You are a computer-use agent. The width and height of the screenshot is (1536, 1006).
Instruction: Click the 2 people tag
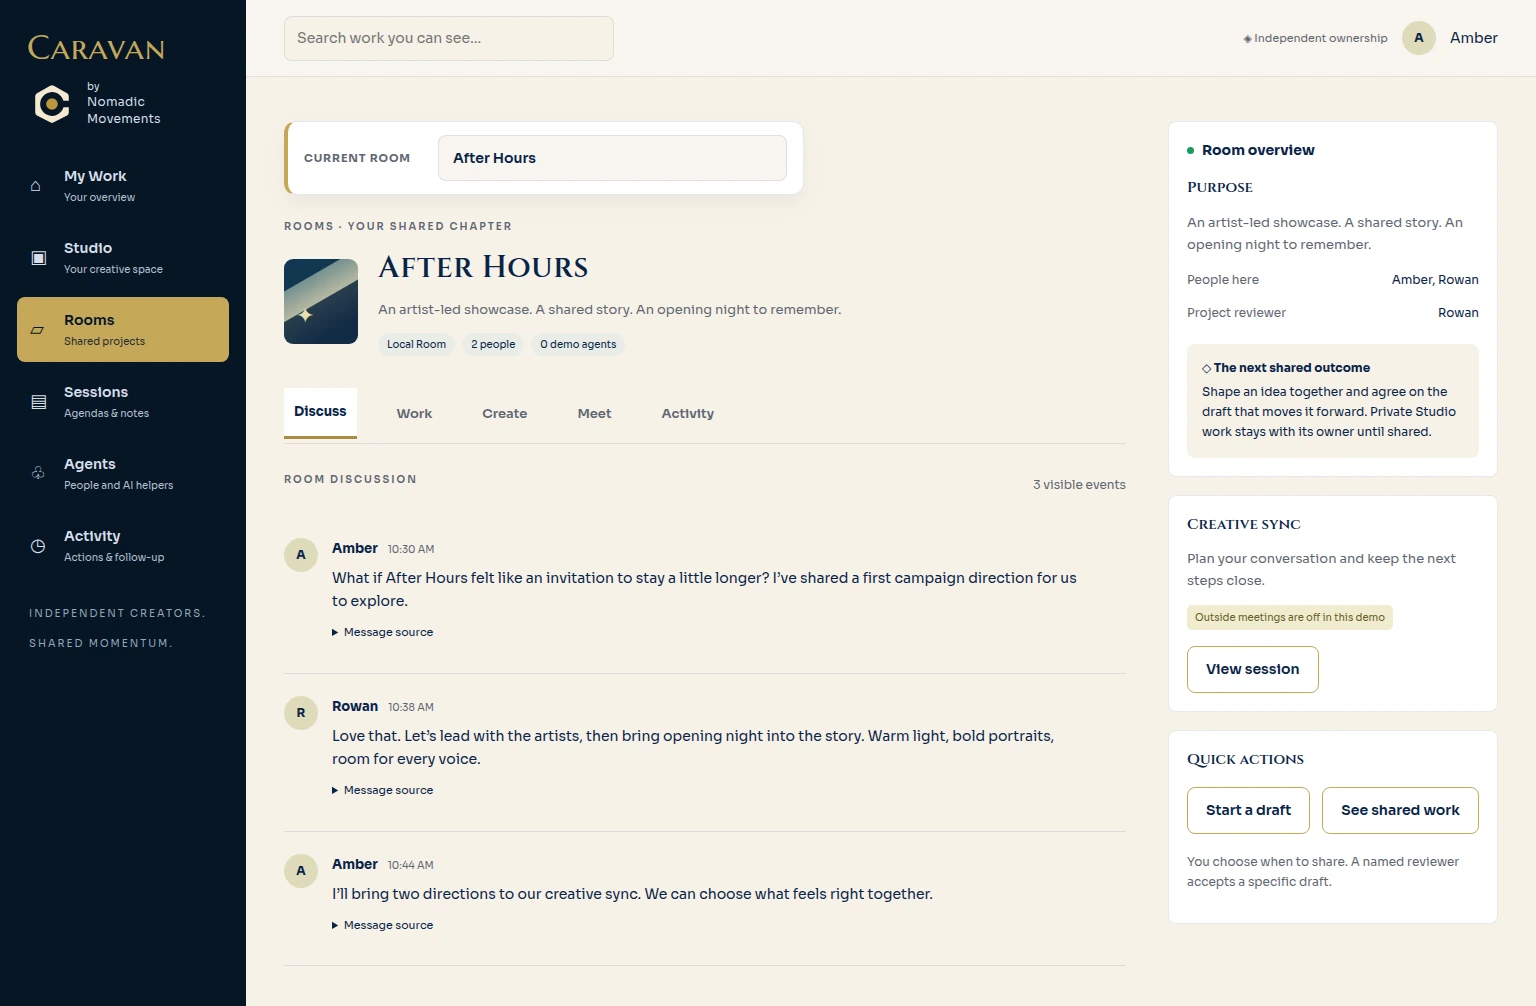[x=493, y=344]
